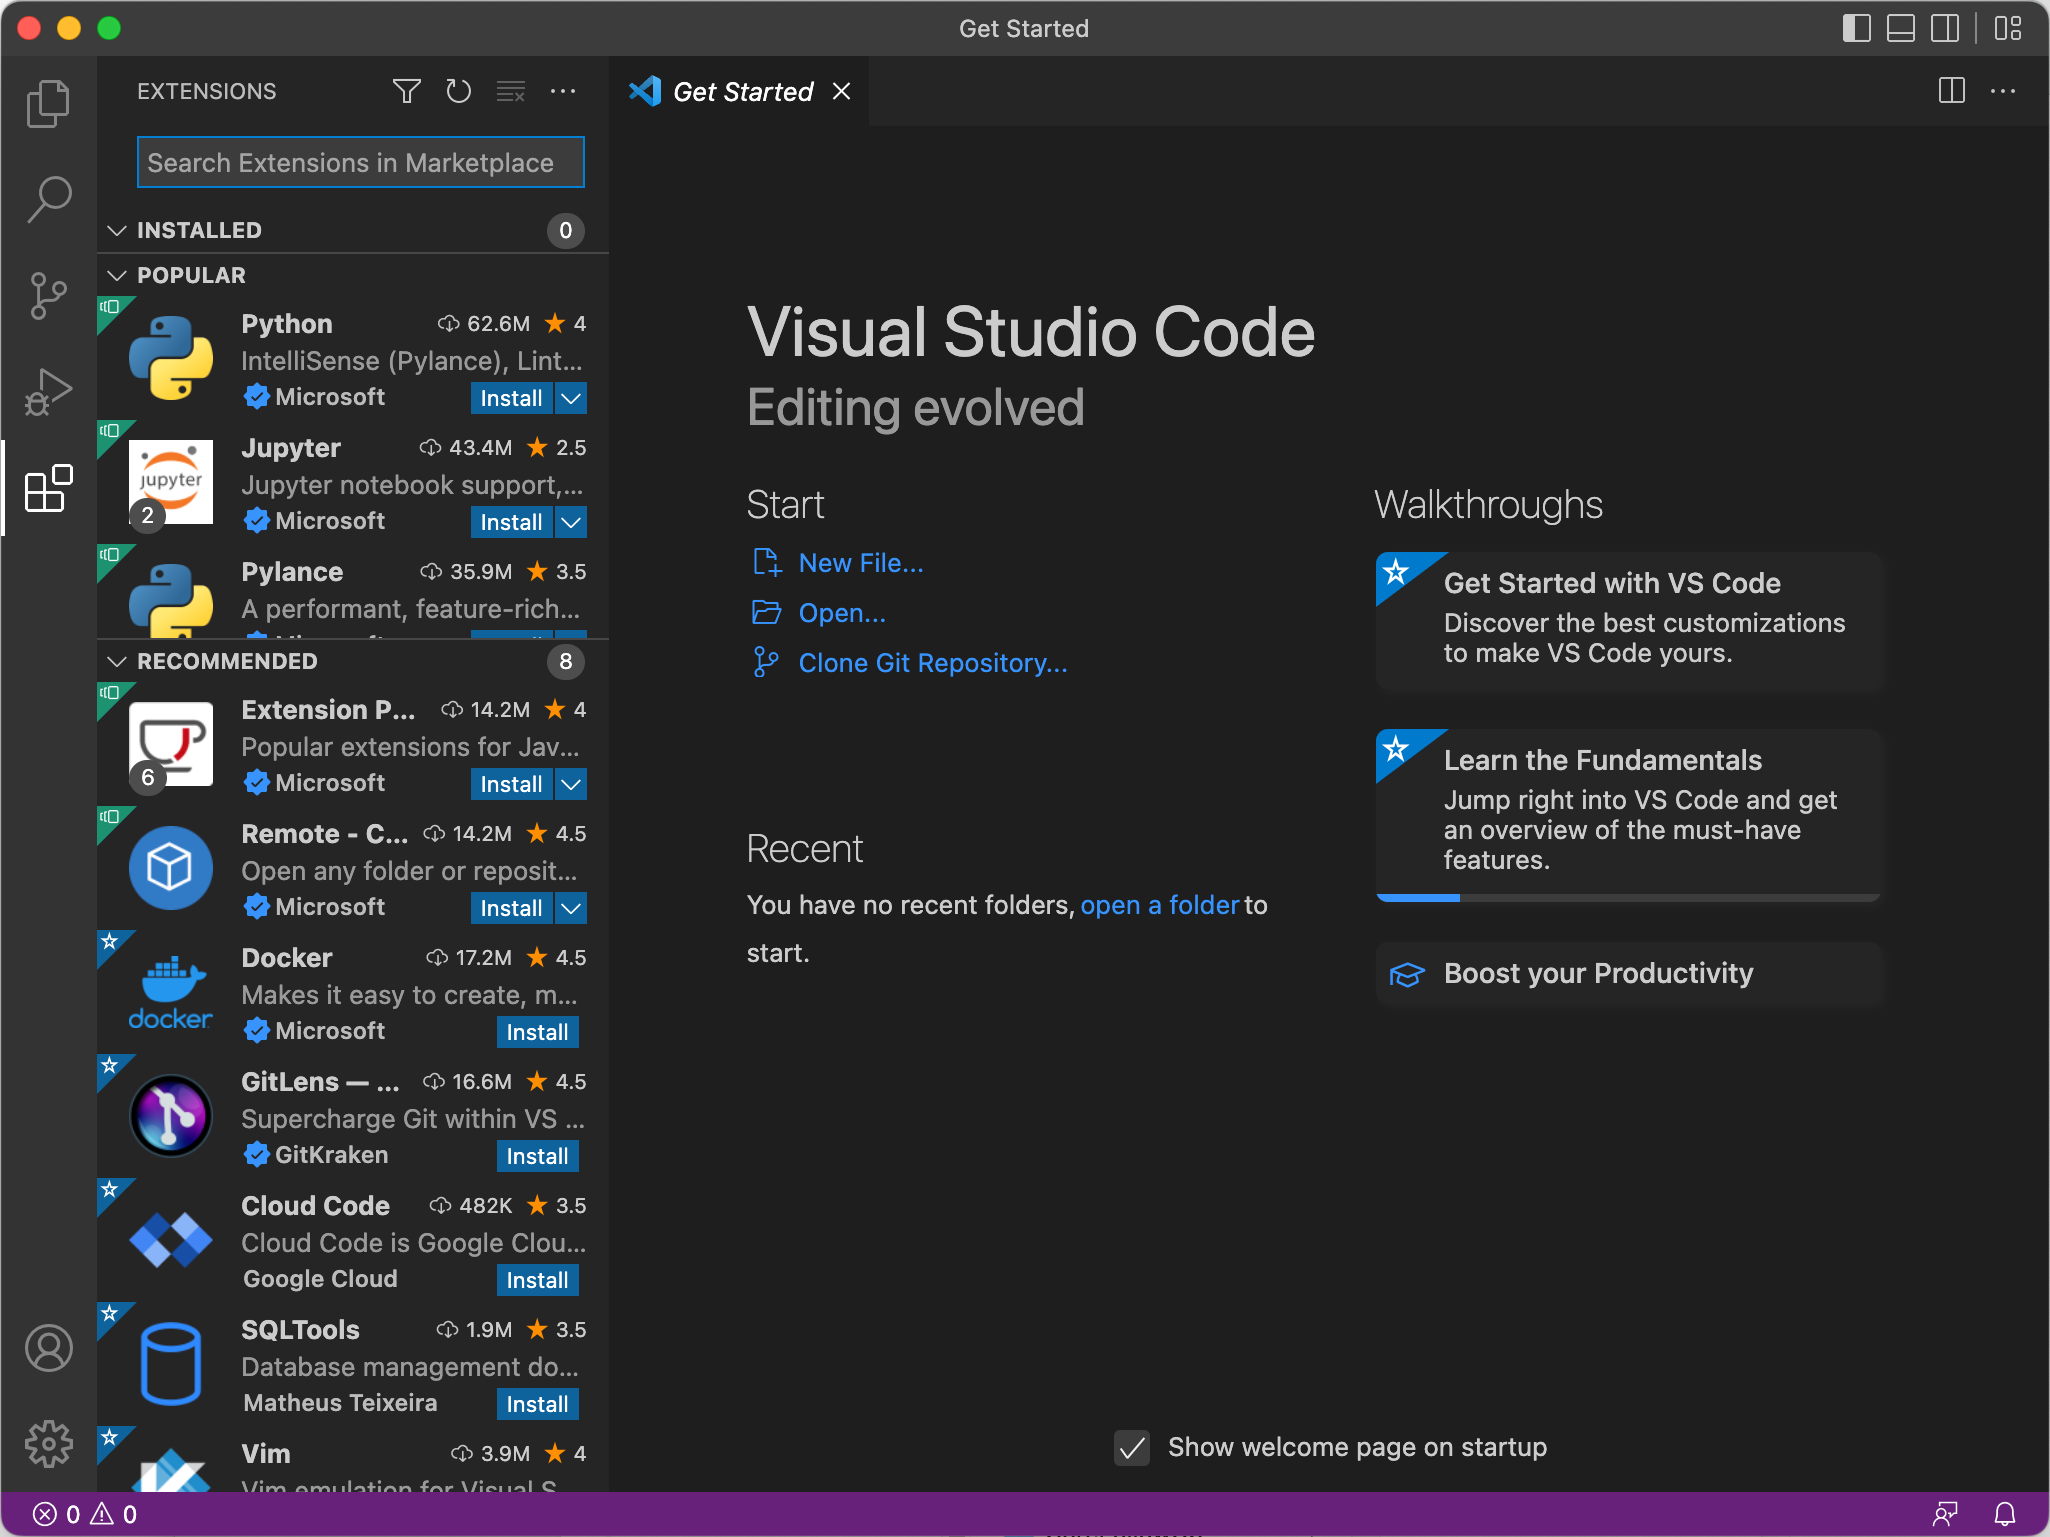Open the Source Control view
The image size is (2050, 1537).
(x=48, y=295)
